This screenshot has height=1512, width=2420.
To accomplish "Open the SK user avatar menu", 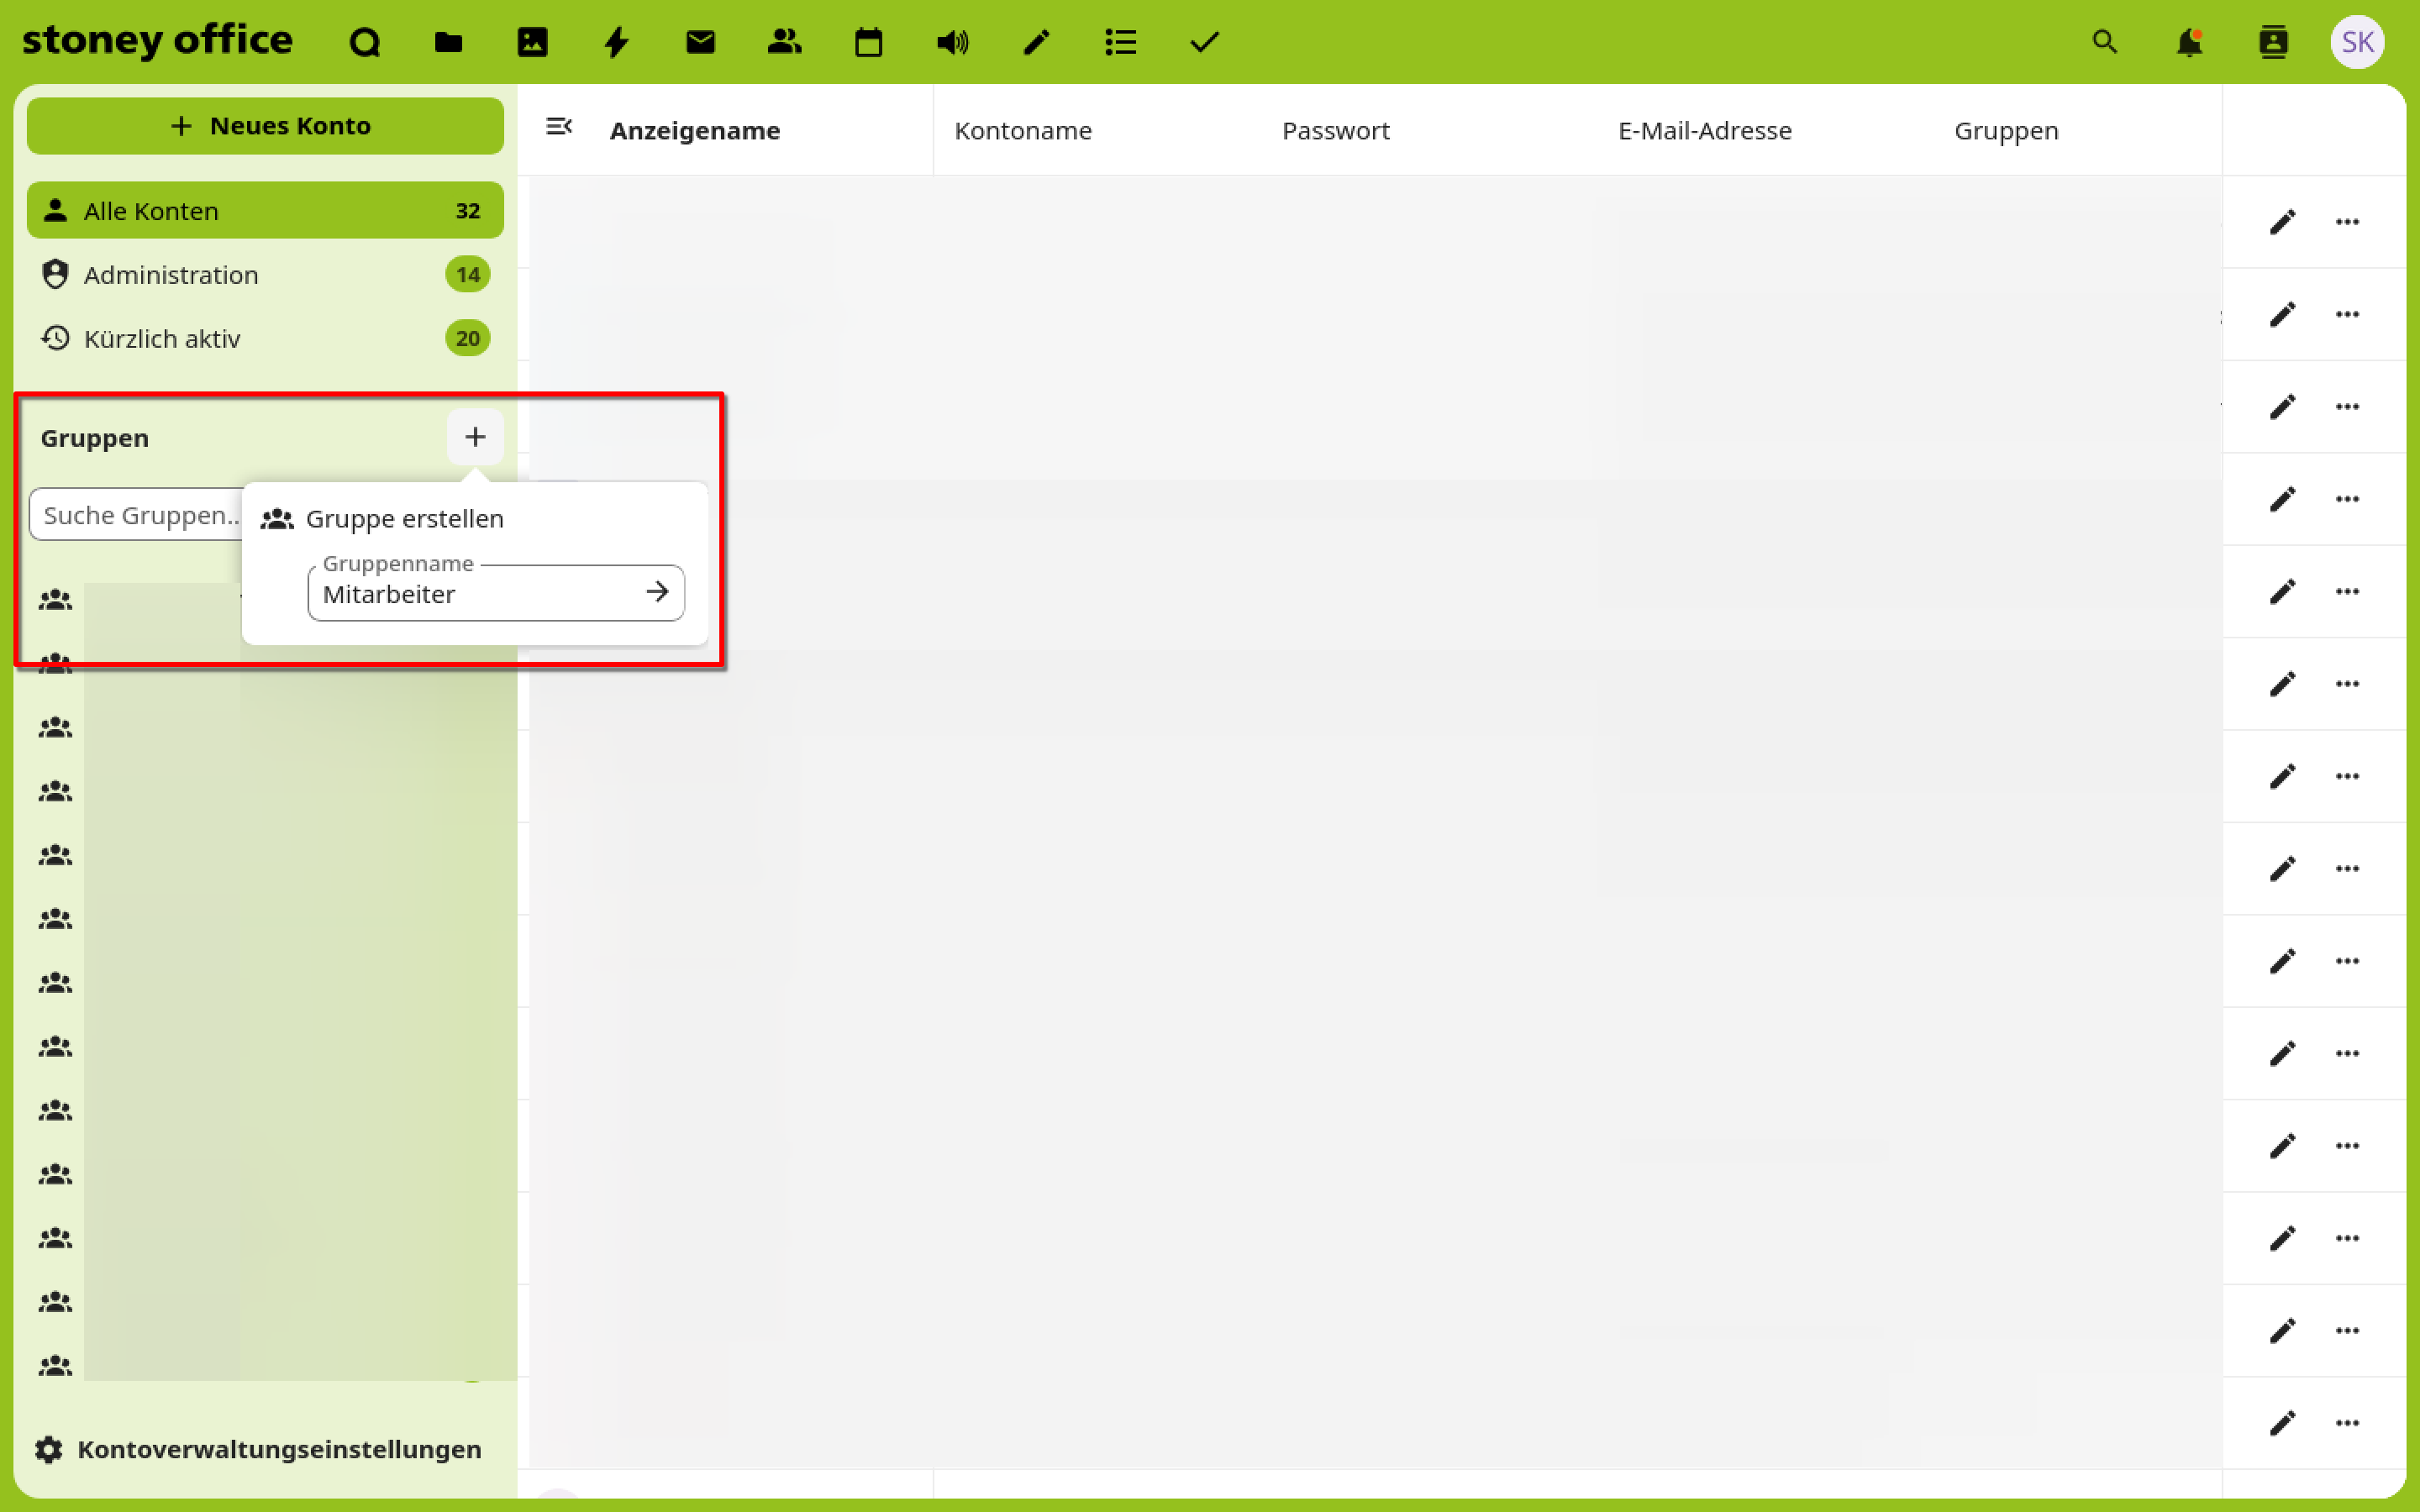I will (2357, 42).
